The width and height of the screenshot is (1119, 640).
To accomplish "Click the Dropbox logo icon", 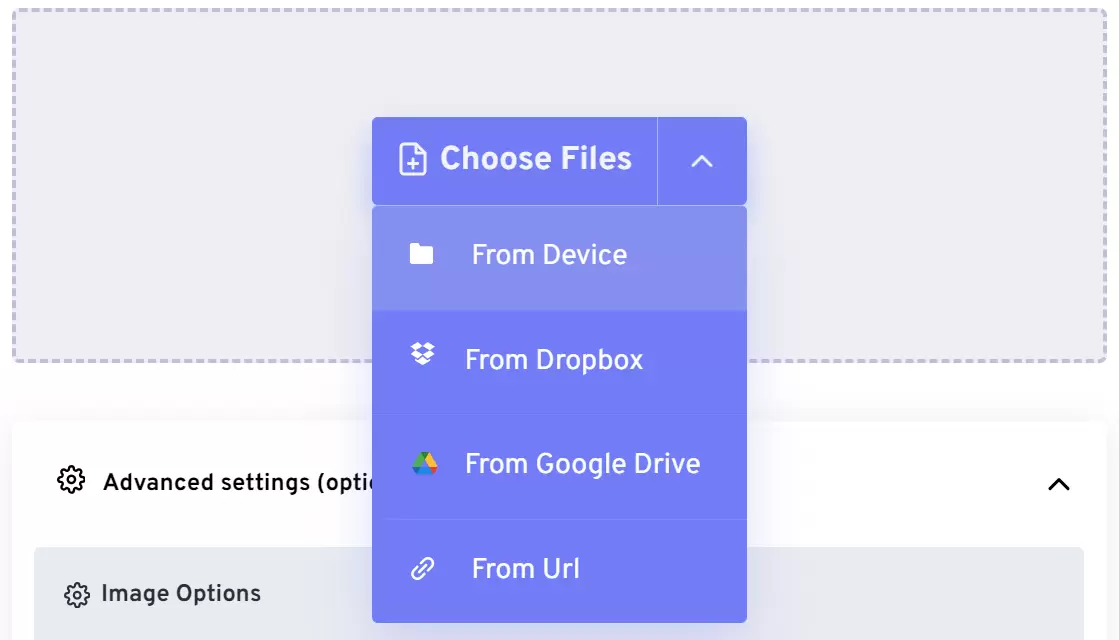I will [422, 353].
